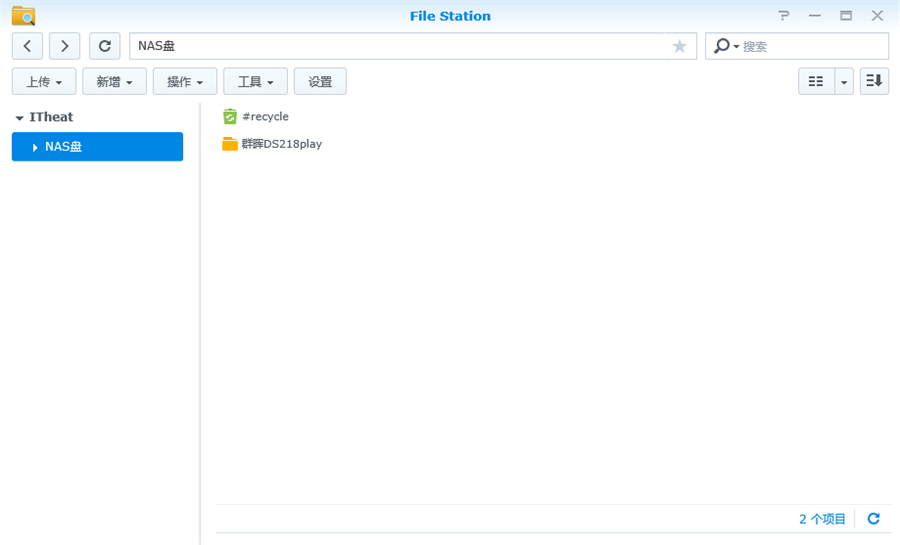Select the 群晖DS218play folder

281,144
